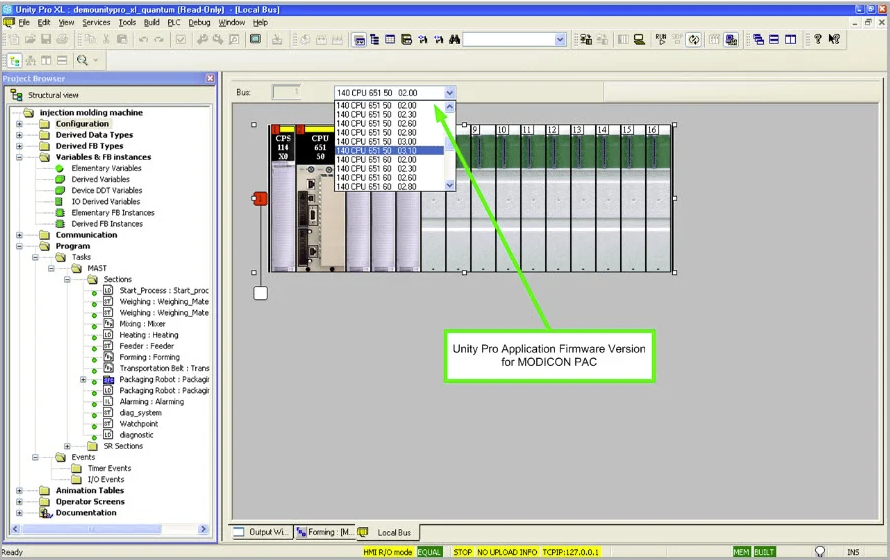Click the Paste clipboard icon

122,39
